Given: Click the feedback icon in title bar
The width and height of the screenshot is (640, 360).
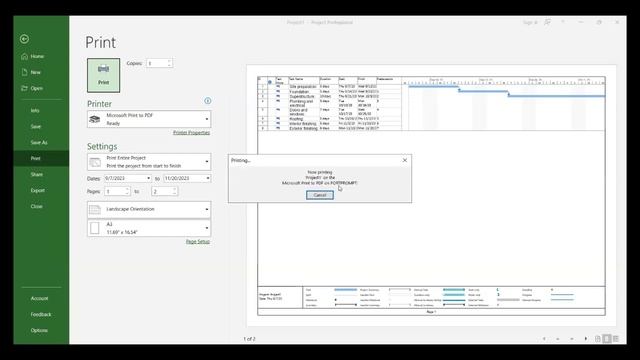Looking at the screenshot, I should point(547,22).
